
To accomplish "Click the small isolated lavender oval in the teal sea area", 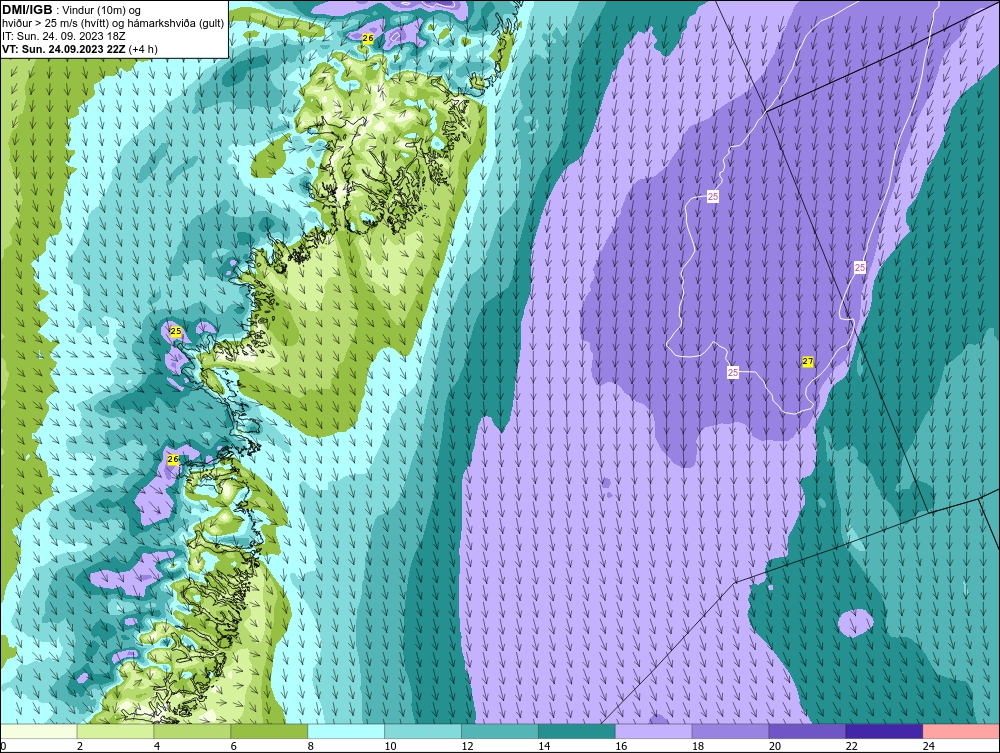I will (855, 622).
